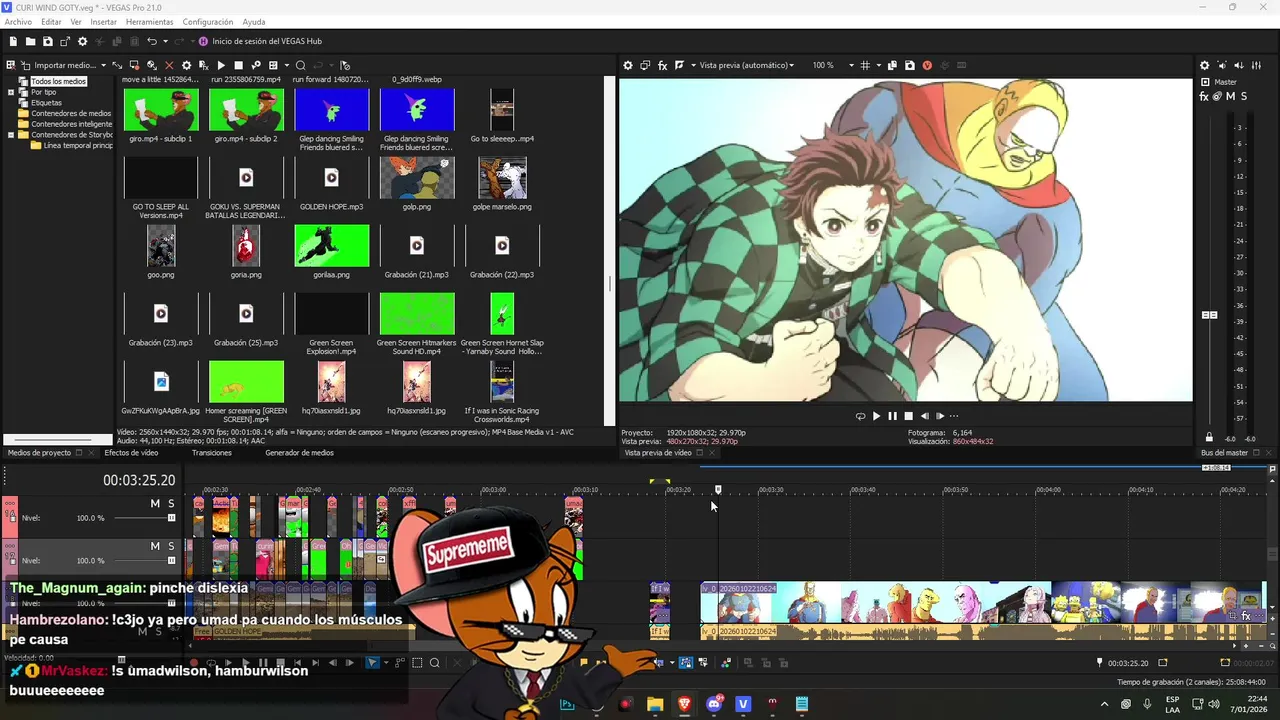Open media properties gear in project media toolbar
The height and width of the screenshot is (720, 1280).
[186, 65]
